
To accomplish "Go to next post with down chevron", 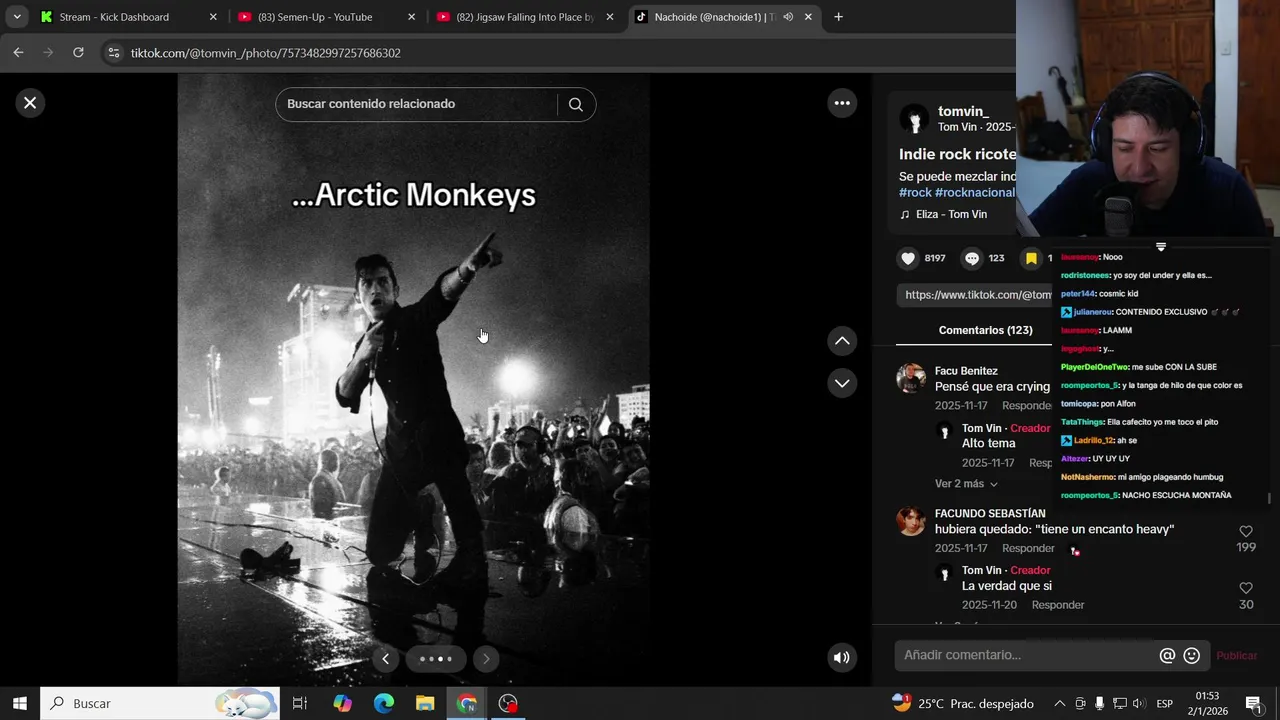I will pyautogui.click(x=842, y=383).
